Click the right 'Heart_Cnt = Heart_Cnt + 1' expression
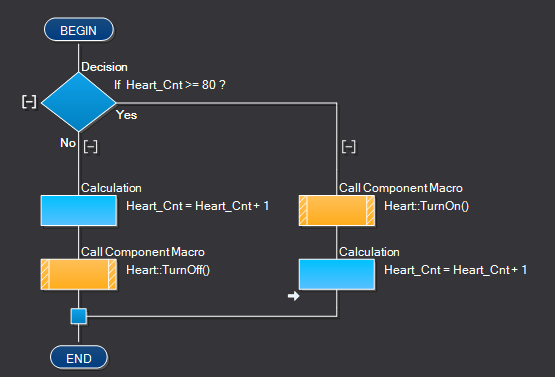Viewport: 555px width, 377px height. [x=456, y=270]
